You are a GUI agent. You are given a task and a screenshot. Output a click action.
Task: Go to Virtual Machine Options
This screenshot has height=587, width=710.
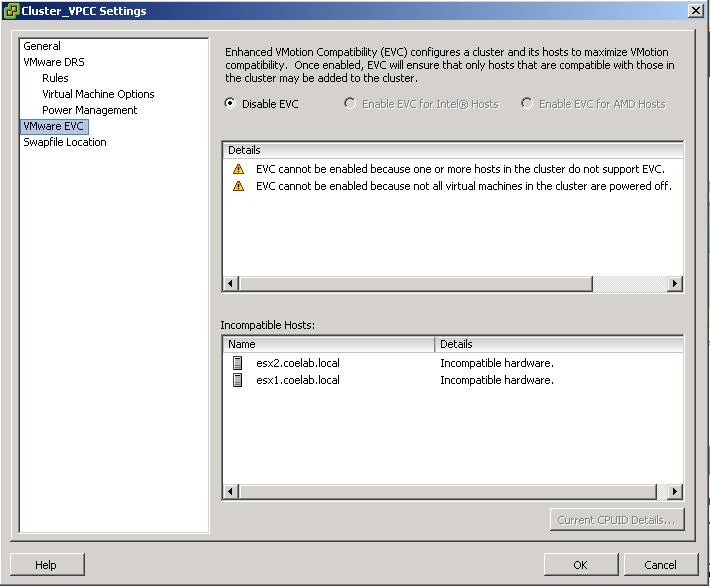[x=98, y=94]
